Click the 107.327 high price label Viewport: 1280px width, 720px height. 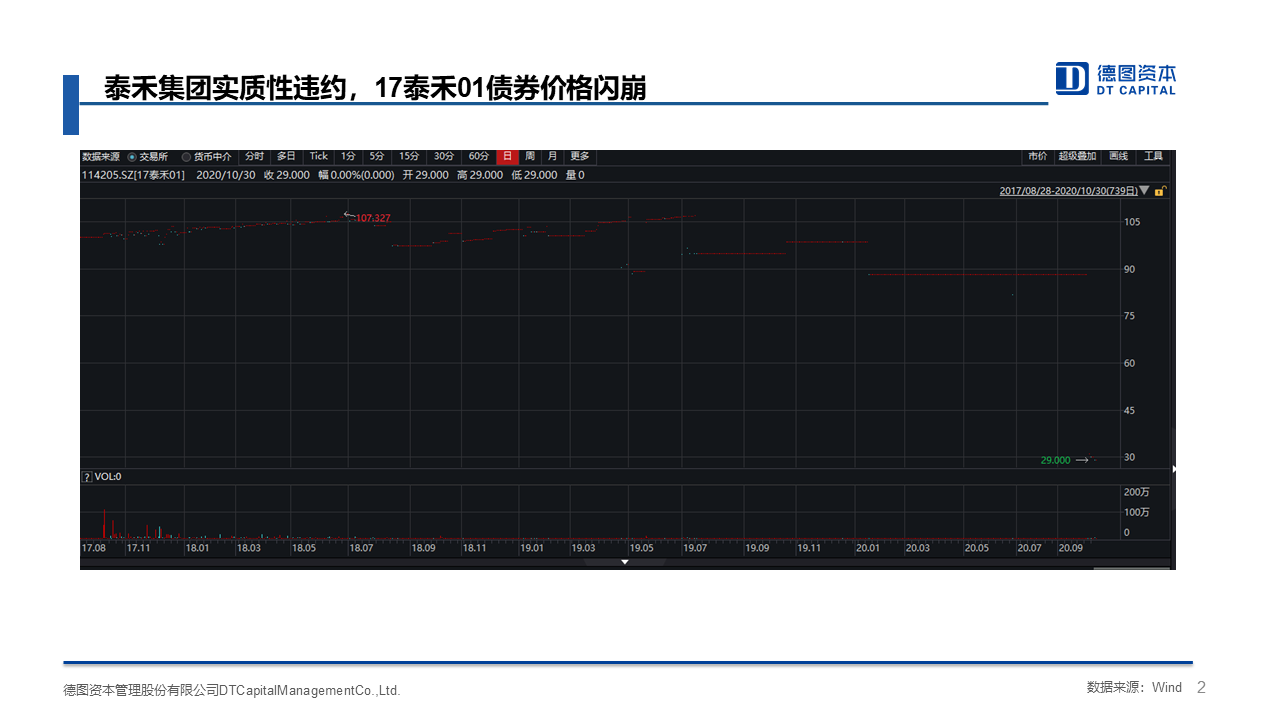(x=372, y=218)
